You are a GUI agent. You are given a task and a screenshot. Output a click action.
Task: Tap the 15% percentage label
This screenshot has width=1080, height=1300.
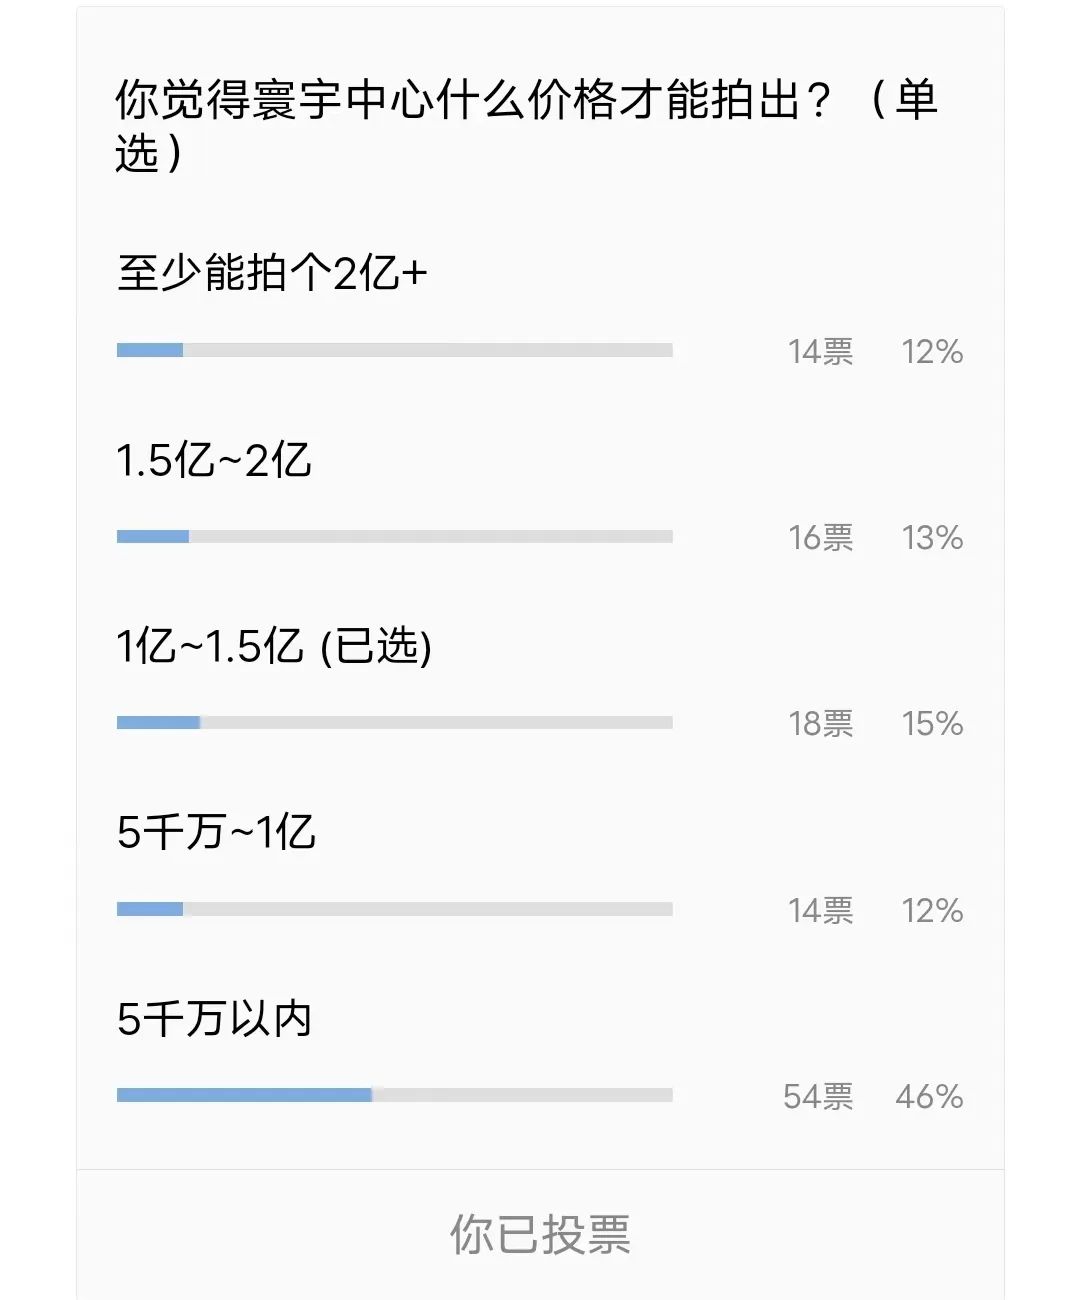(x=932, y=724)
